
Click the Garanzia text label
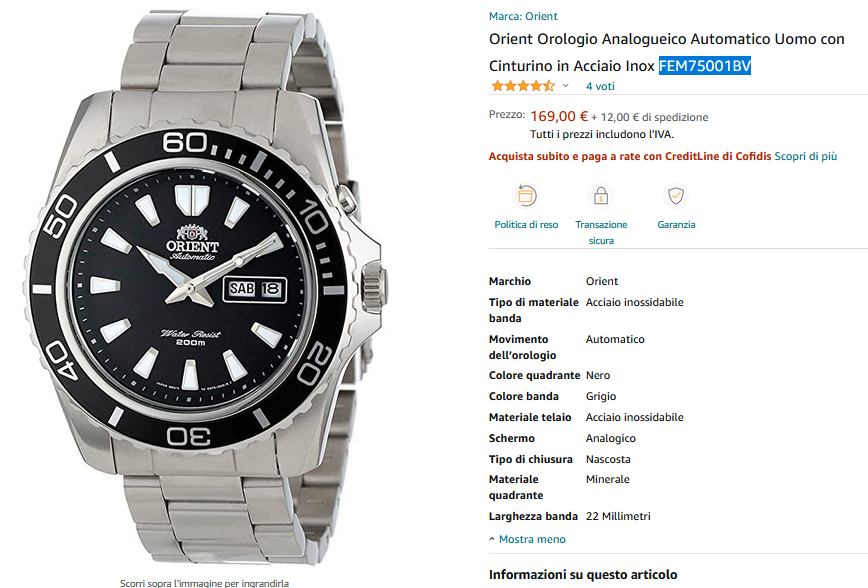coord(676,225)
